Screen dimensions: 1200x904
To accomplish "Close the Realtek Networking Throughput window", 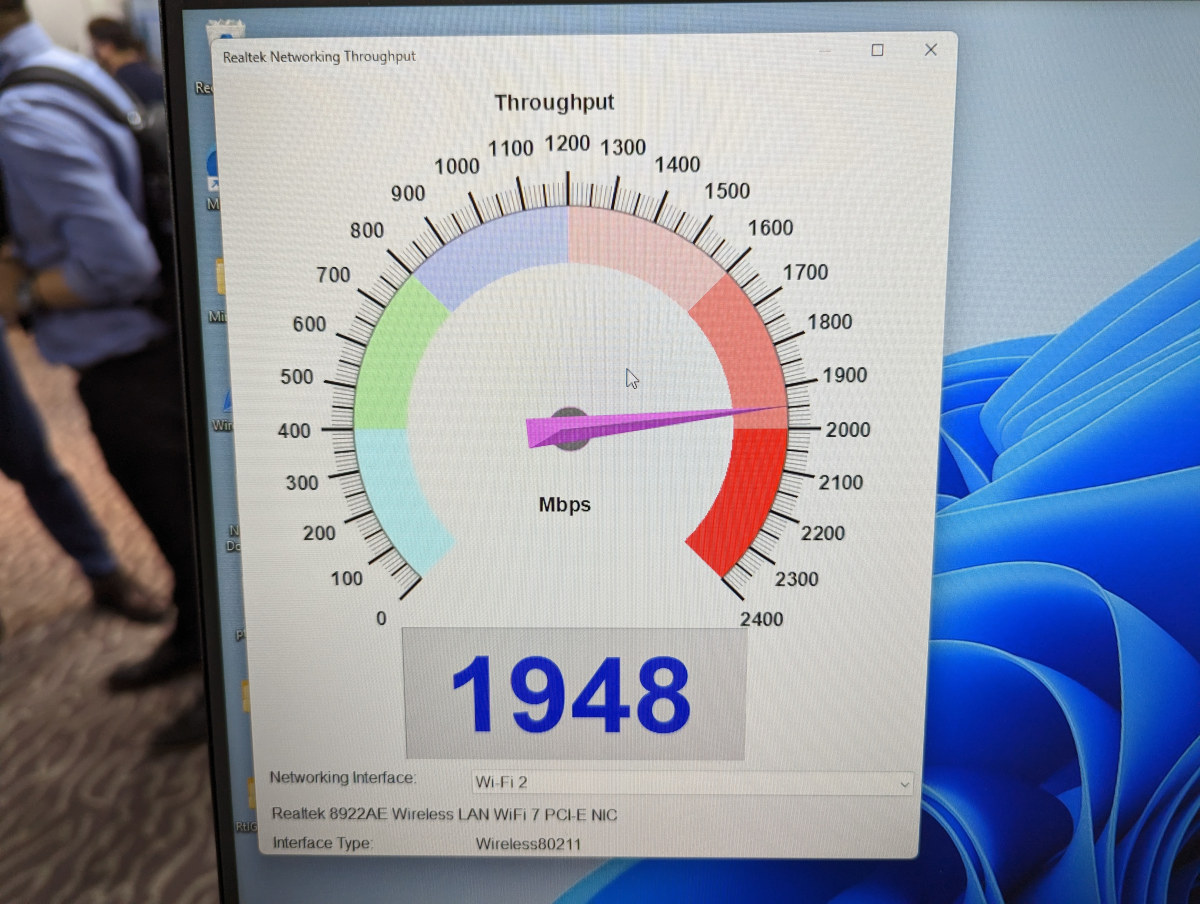I will pos(931,50).
